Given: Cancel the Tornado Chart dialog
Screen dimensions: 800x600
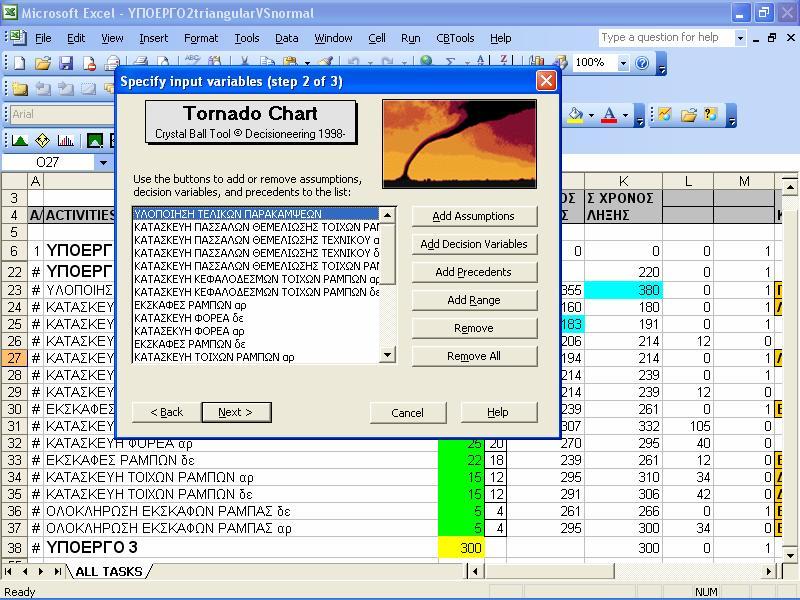Looking at the screenshot, I should [408, 412].
